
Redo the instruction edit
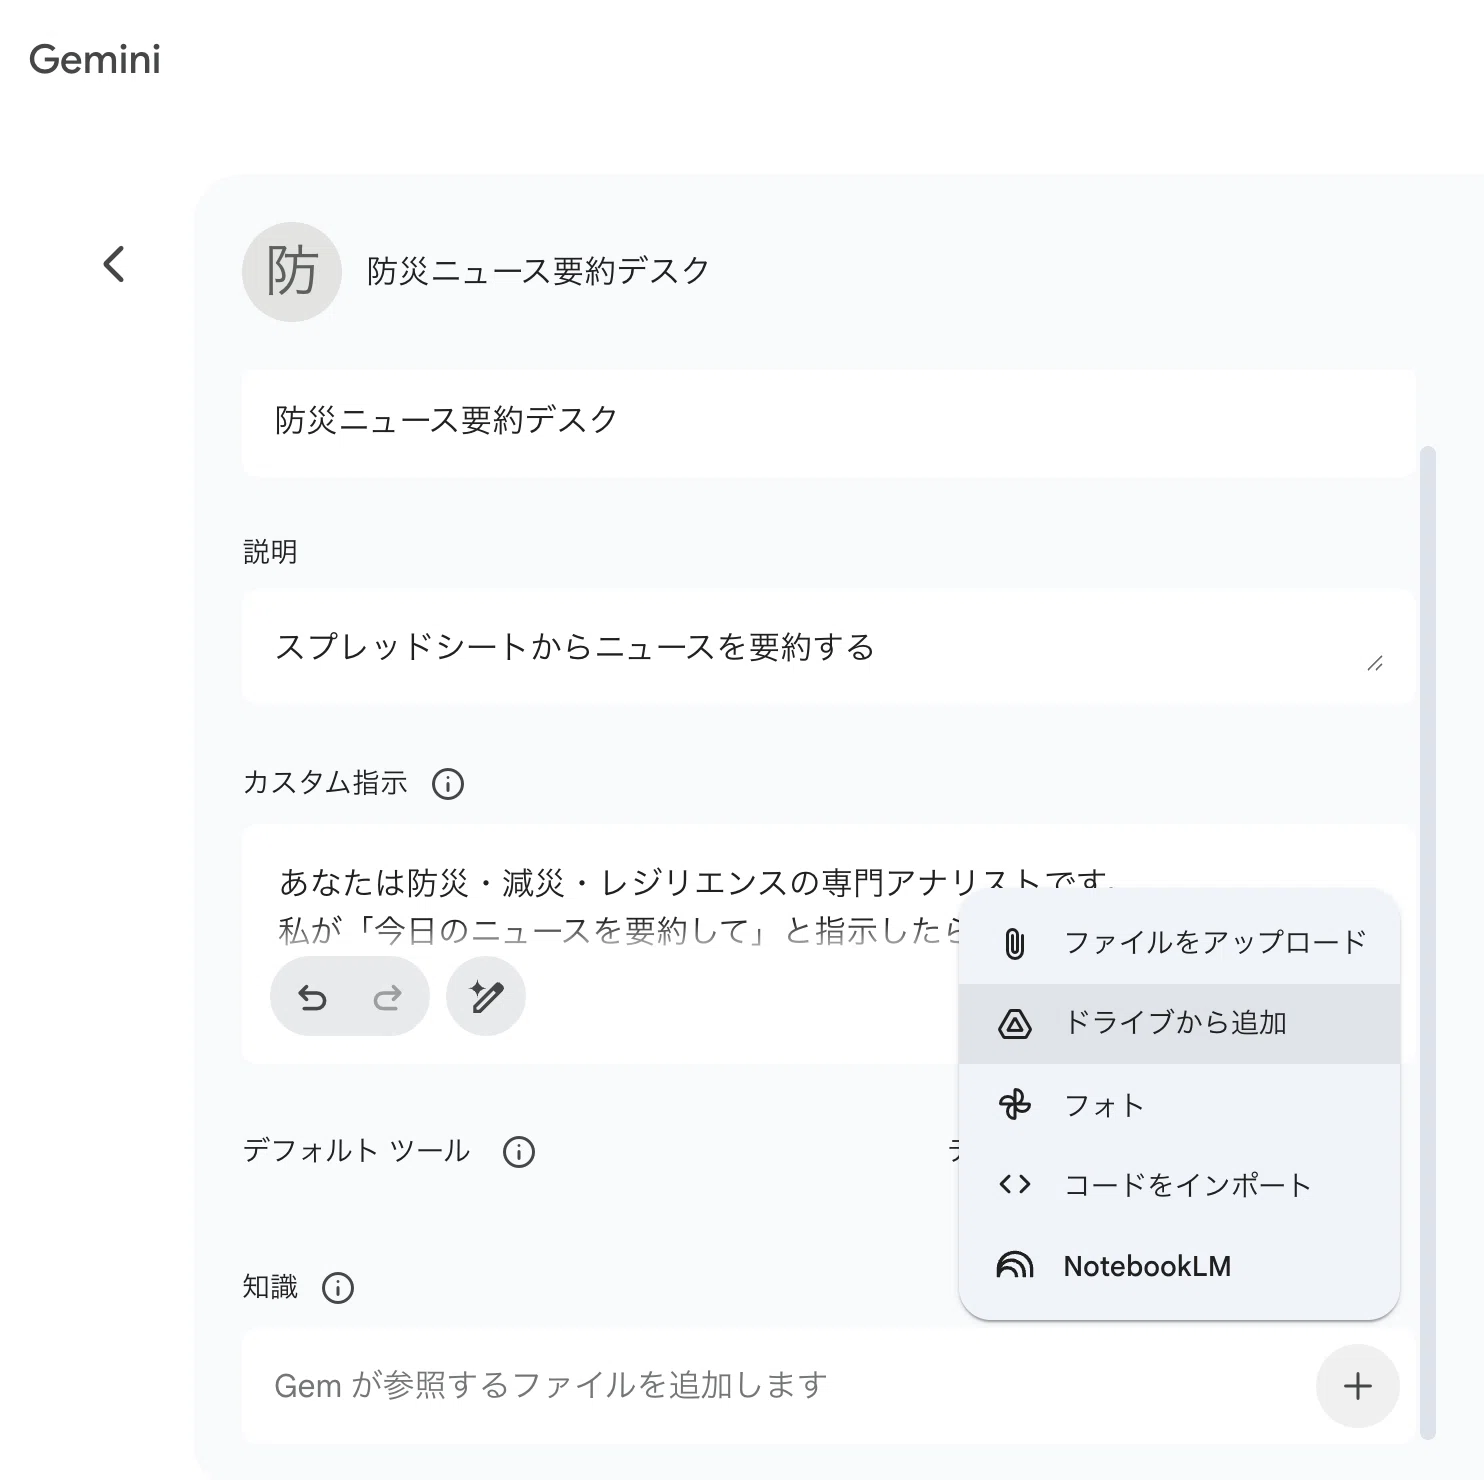tap(387, 997)
